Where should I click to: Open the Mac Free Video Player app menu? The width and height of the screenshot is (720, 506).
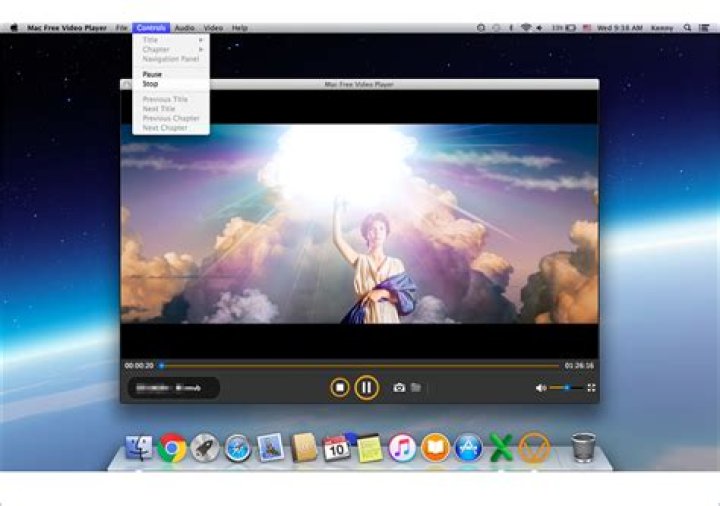pyautogui.click(x=67, y=28)
